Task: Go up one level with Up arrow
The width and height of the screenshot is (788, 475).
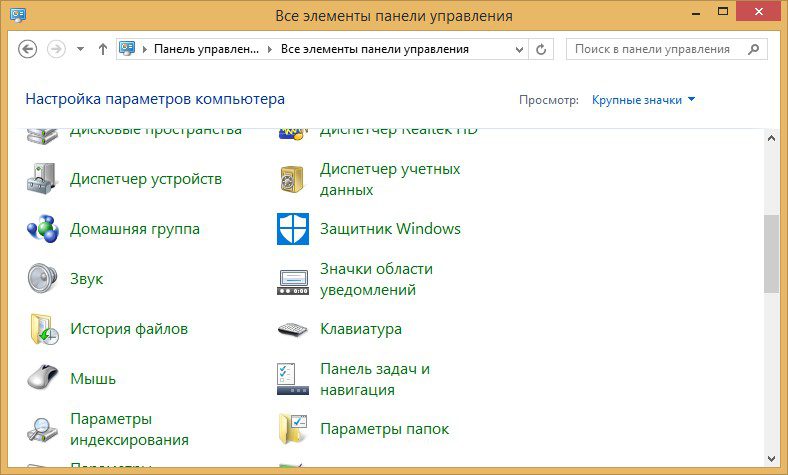Action: 103,49
